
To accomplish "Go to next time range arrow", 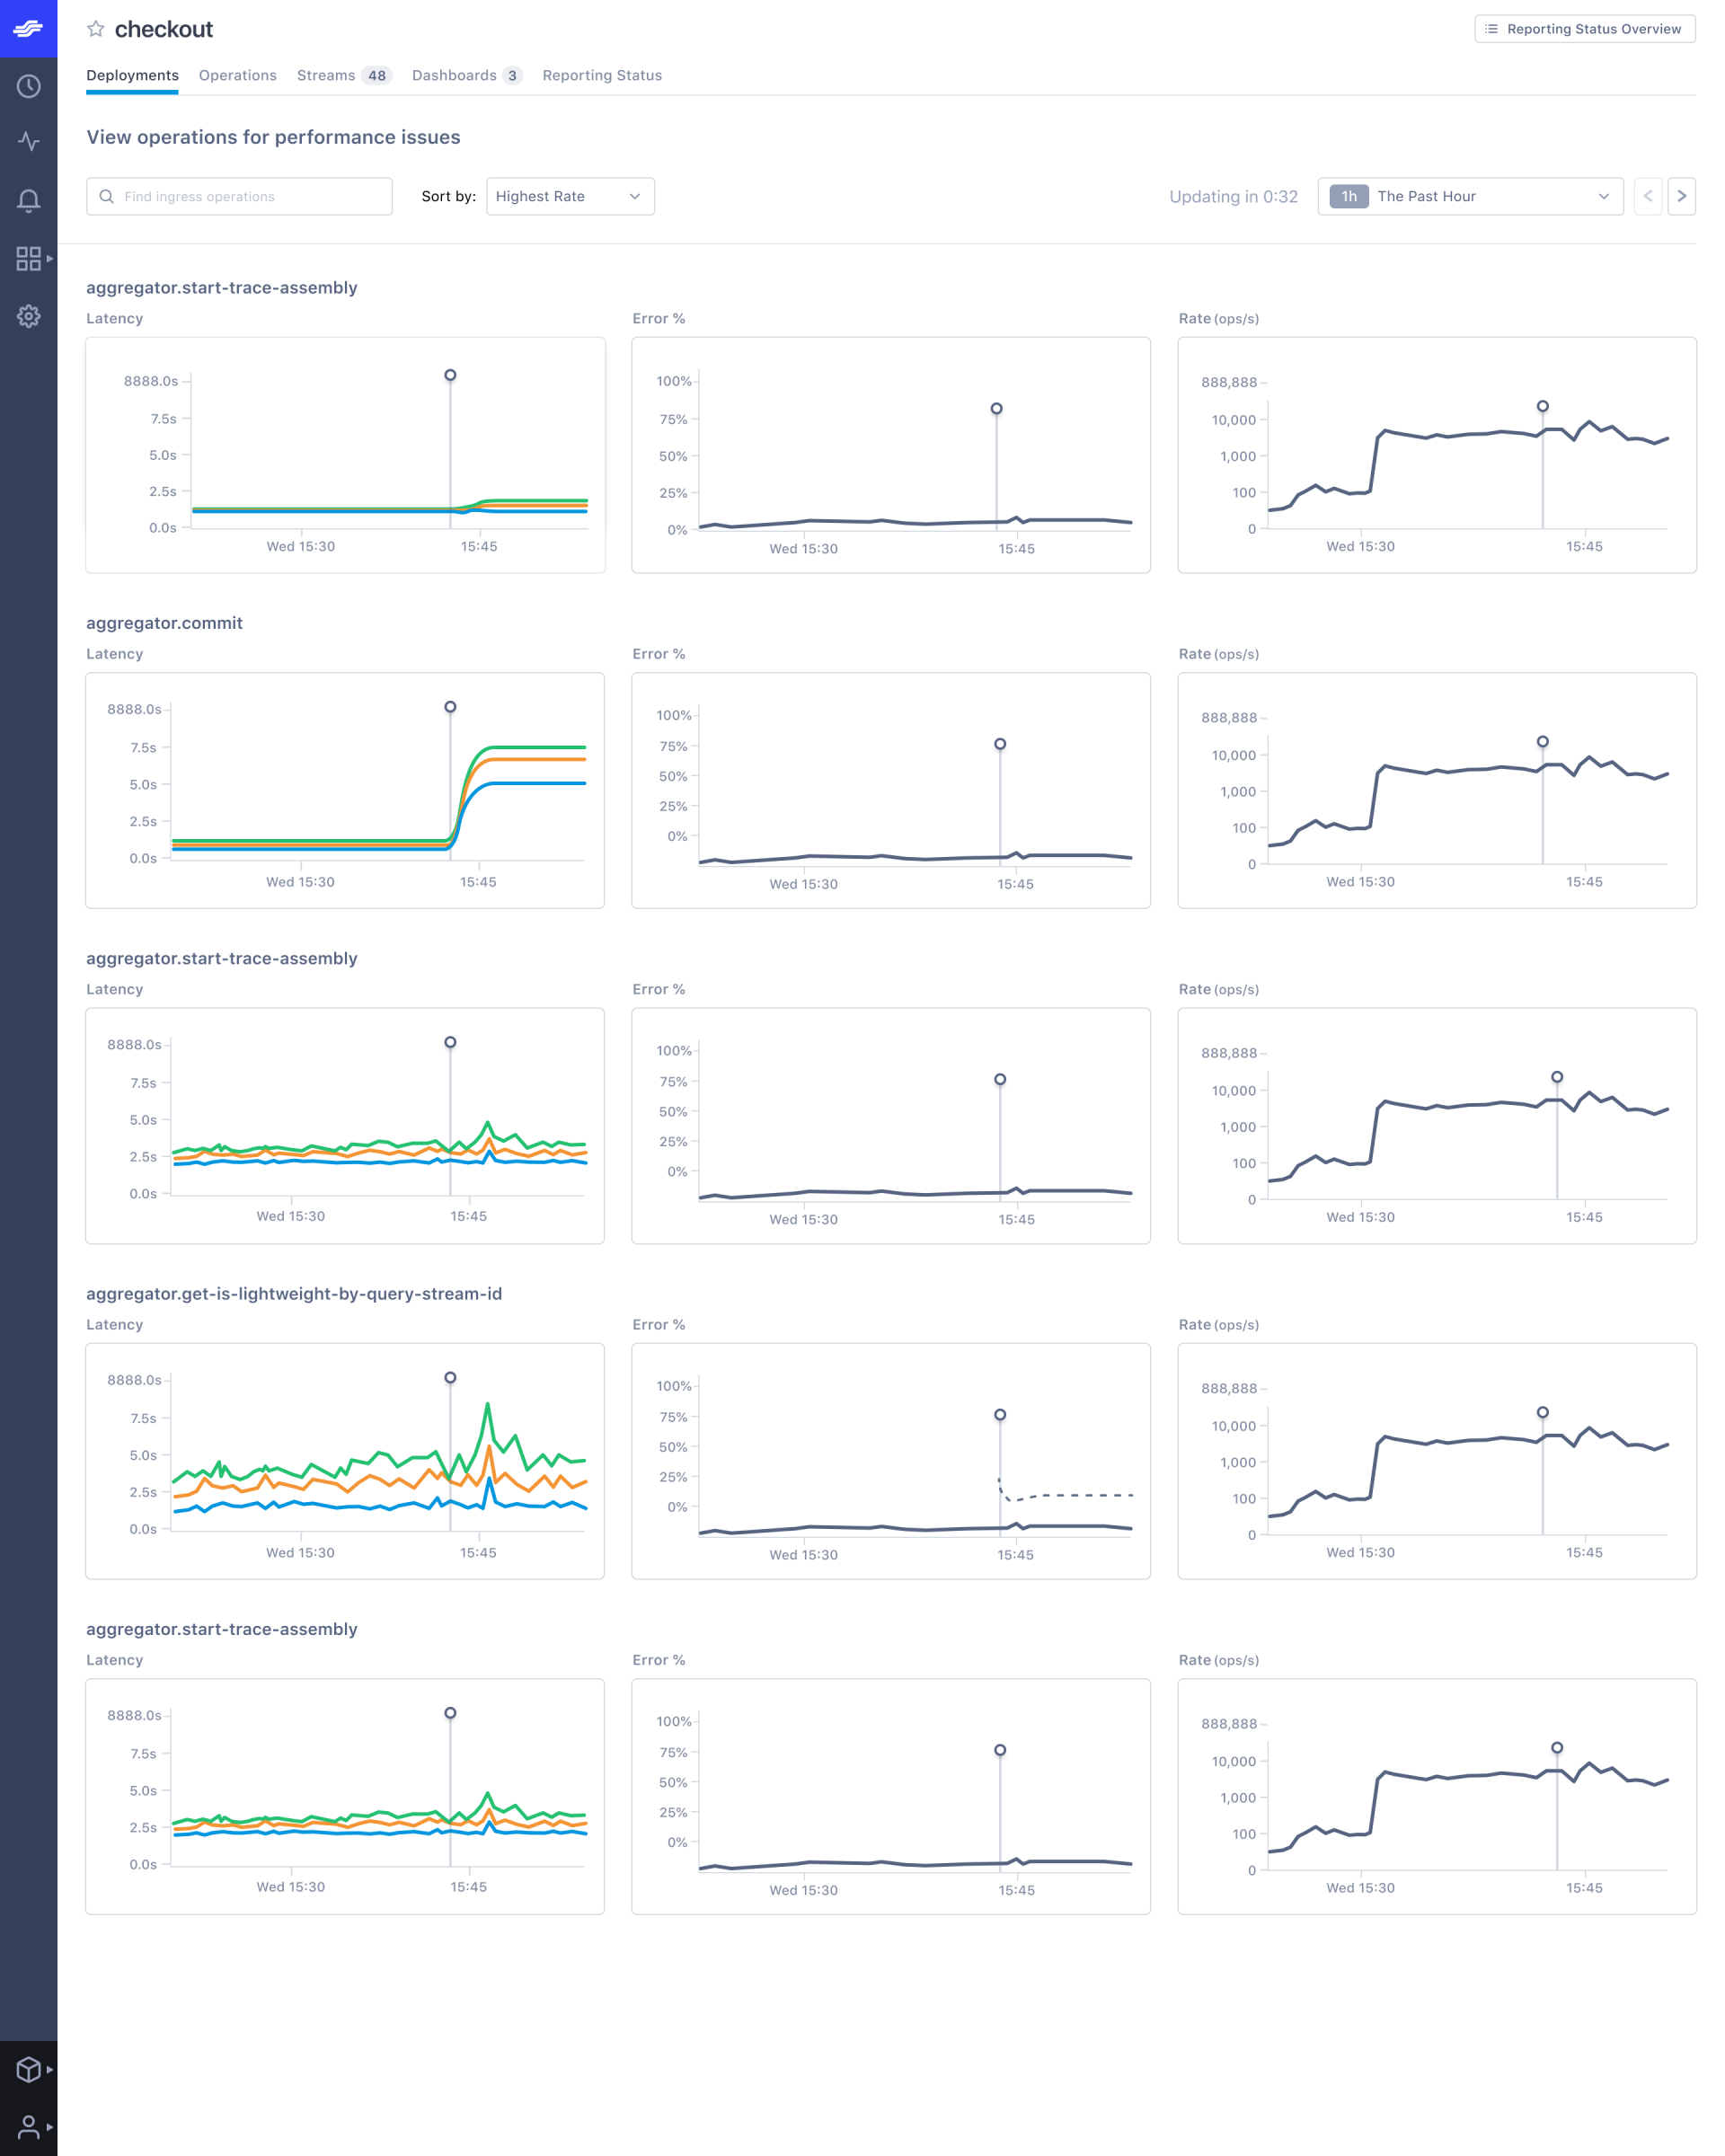I will pyautogui.click(x=1681, y=196).
